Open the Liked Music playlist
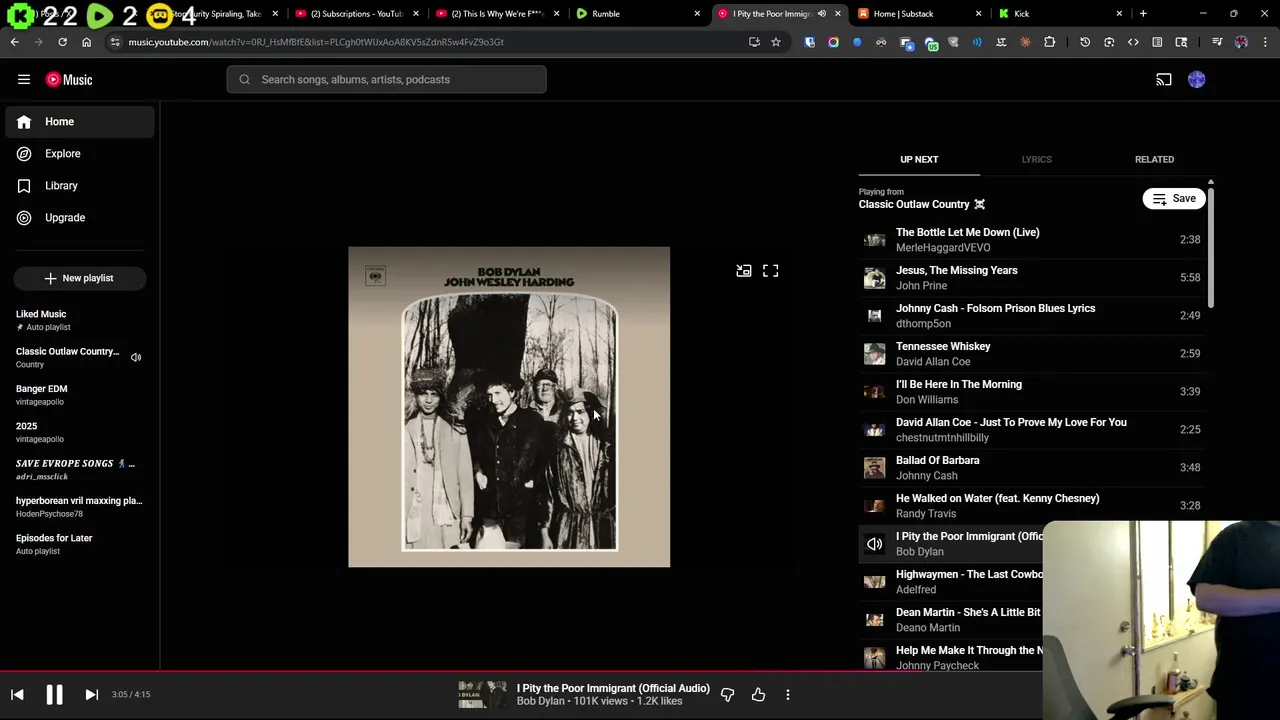 (x=80, y=320)
